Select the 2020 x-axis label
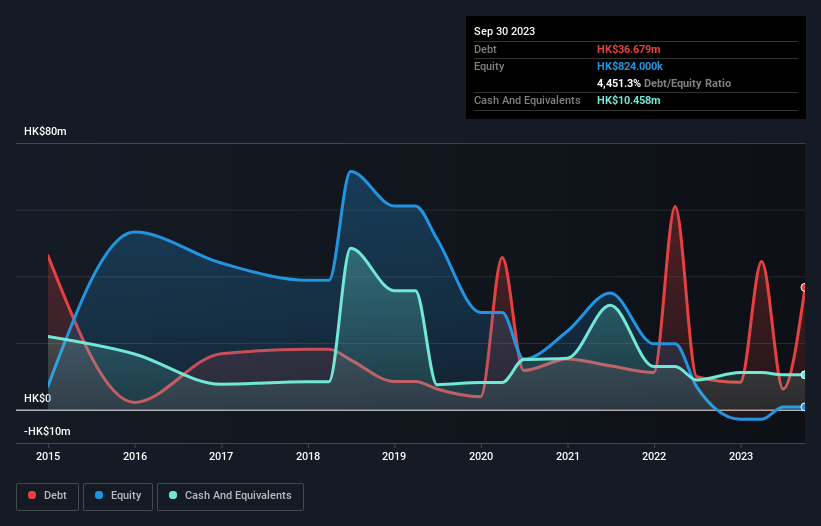The height and width of the screenshot is (526, 821). [481, 456]
